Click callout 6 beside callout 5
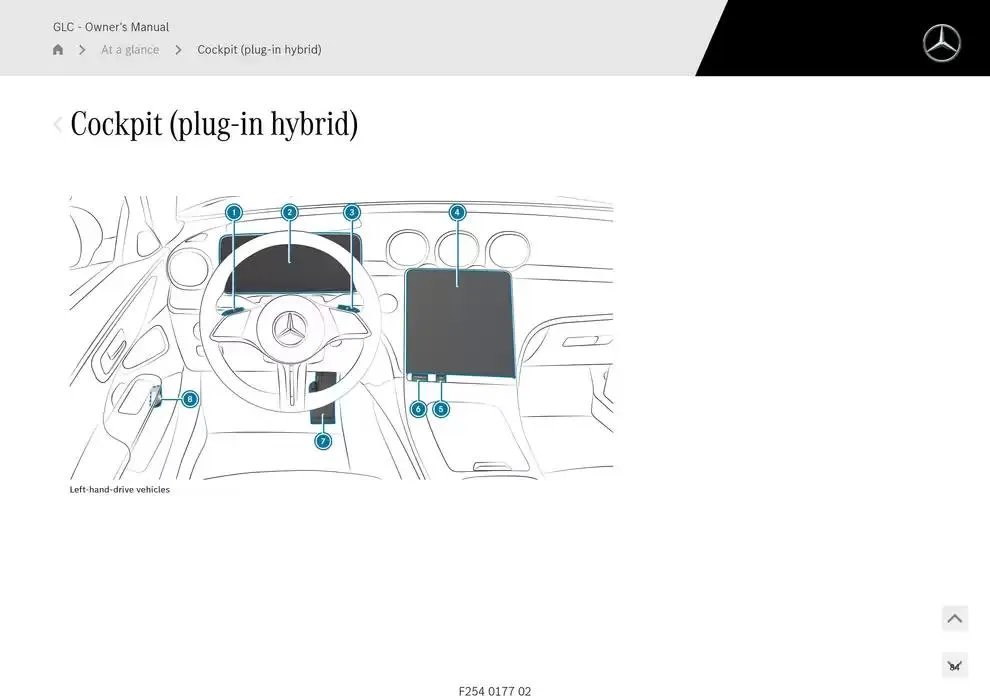The height and width of the screenshot is (700, 990). 418,408
